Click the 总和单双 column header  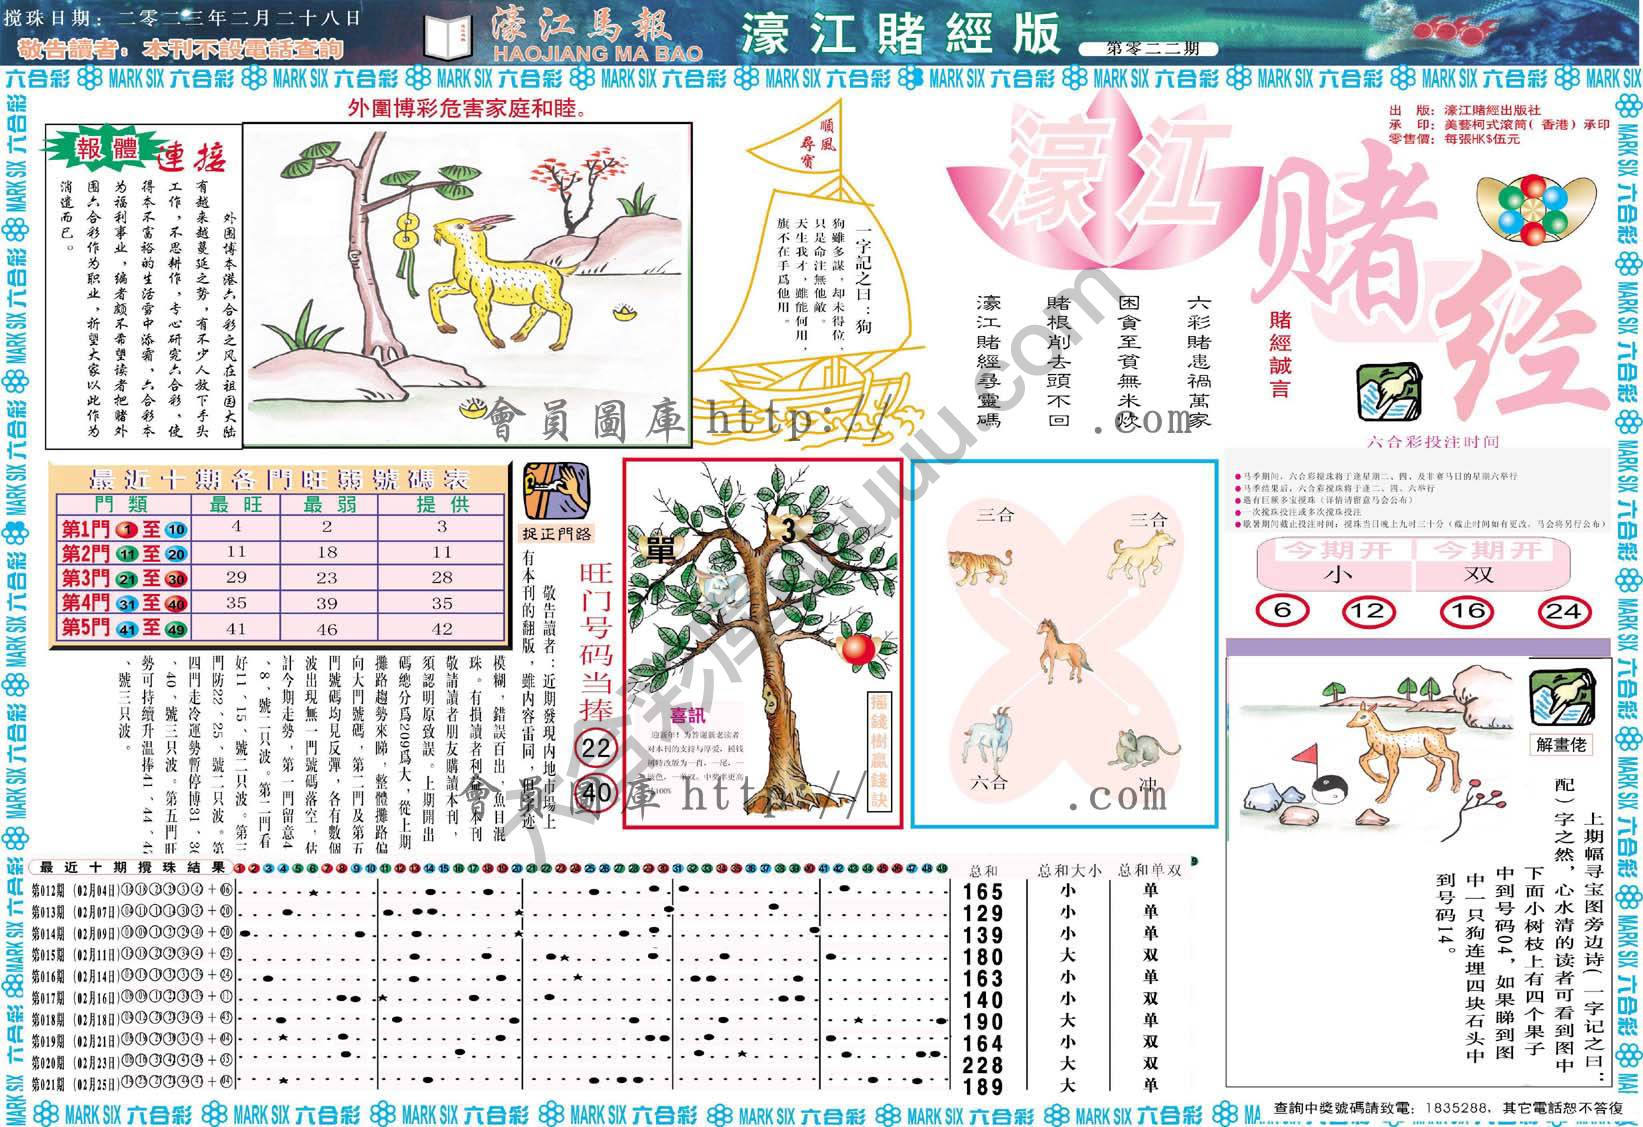tap(1150, 870)
